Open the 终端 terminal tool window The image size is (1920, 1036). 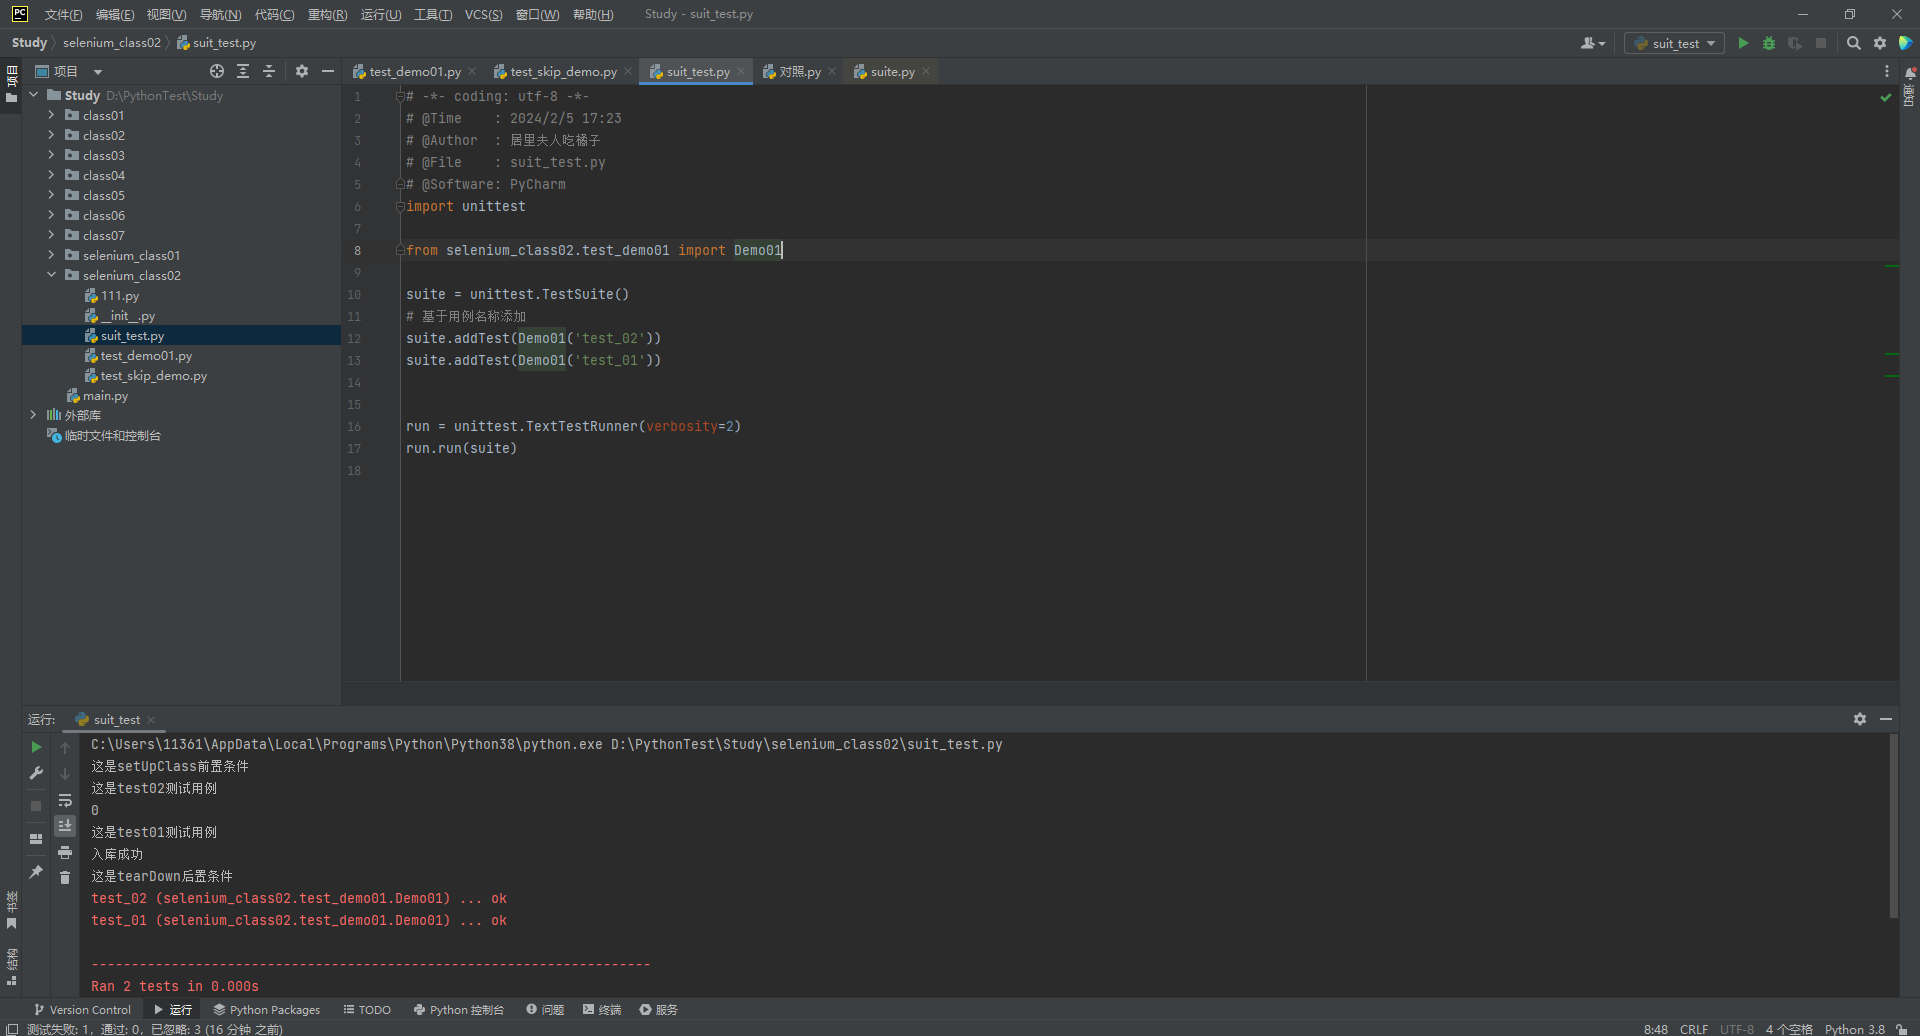click(602, 1010)
